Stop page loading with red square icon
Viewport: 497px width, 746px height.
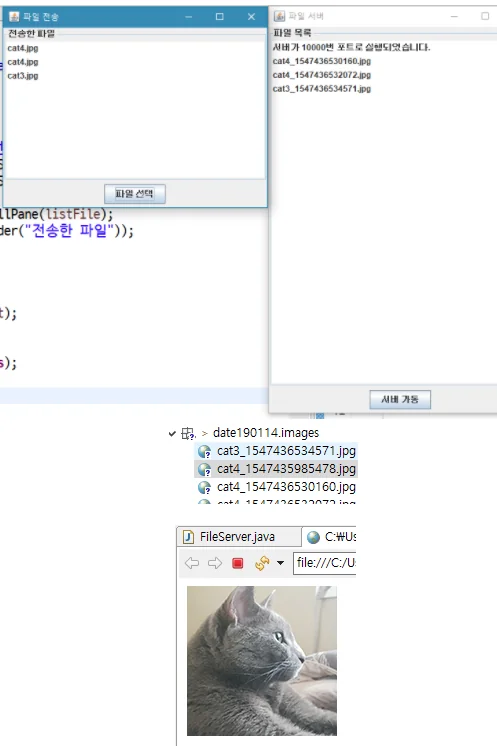pos(238,563)
